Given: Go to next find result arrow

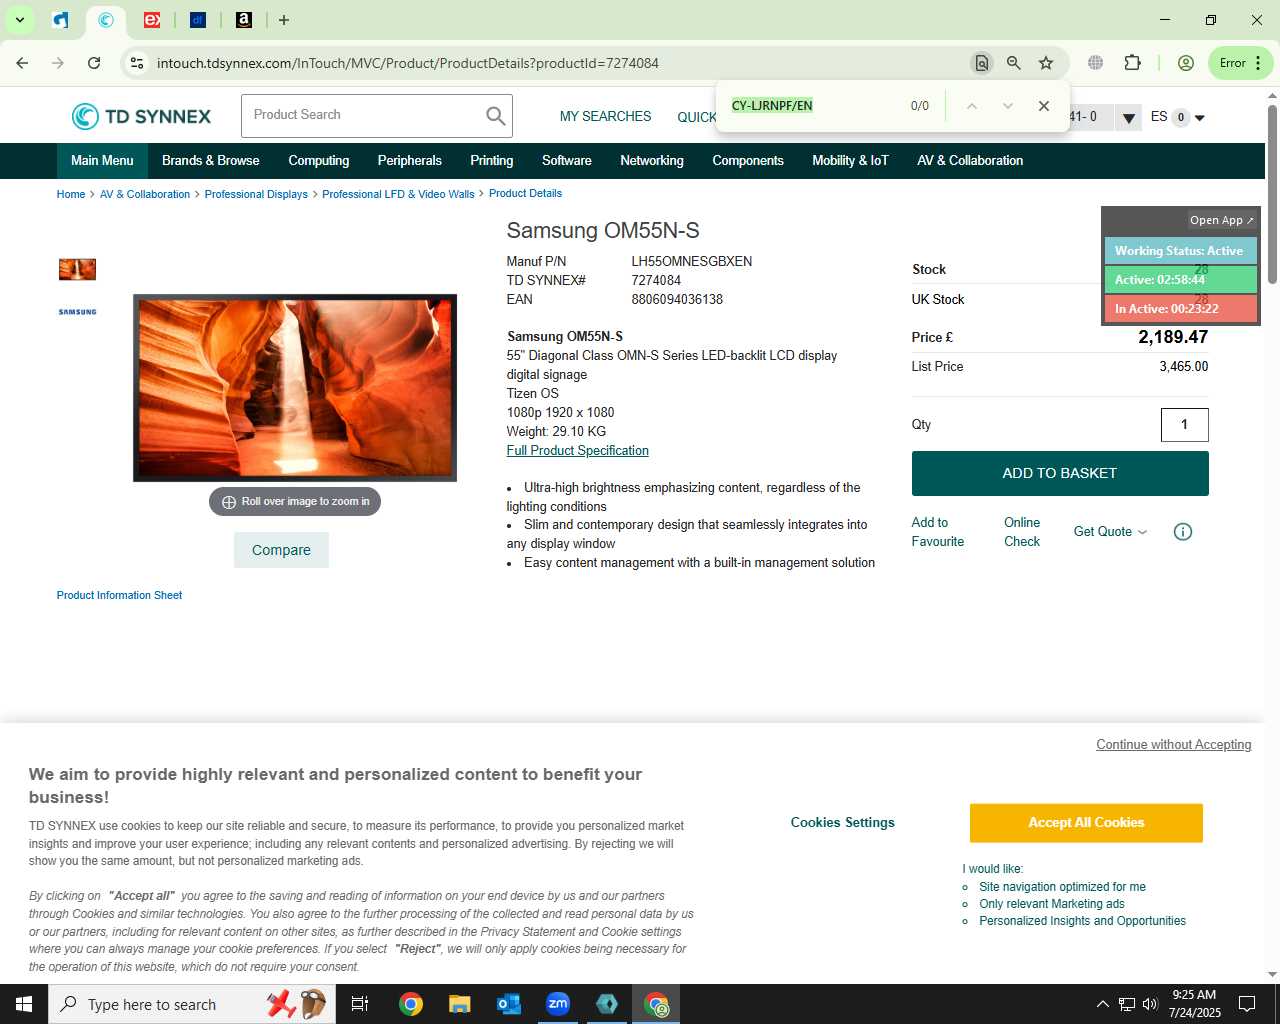Looking at the screenshot, I should click(1008, 106).
